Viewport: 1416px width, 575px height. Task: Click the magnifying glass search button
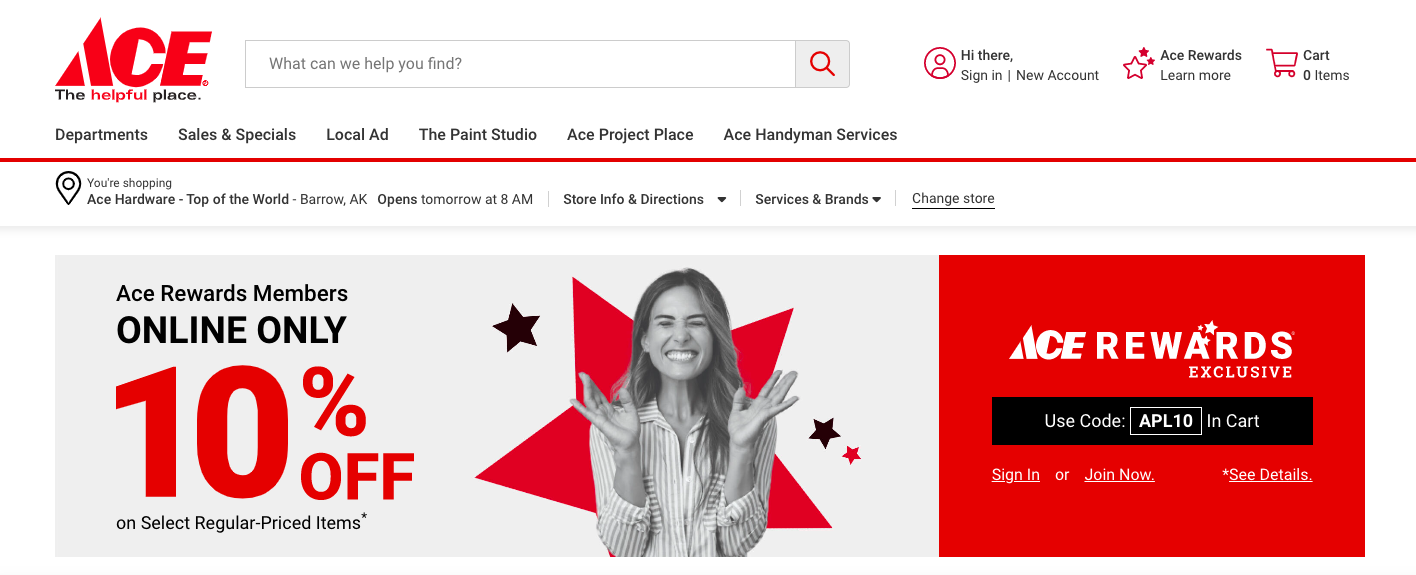pyautogui.click(x=822, y=64)
